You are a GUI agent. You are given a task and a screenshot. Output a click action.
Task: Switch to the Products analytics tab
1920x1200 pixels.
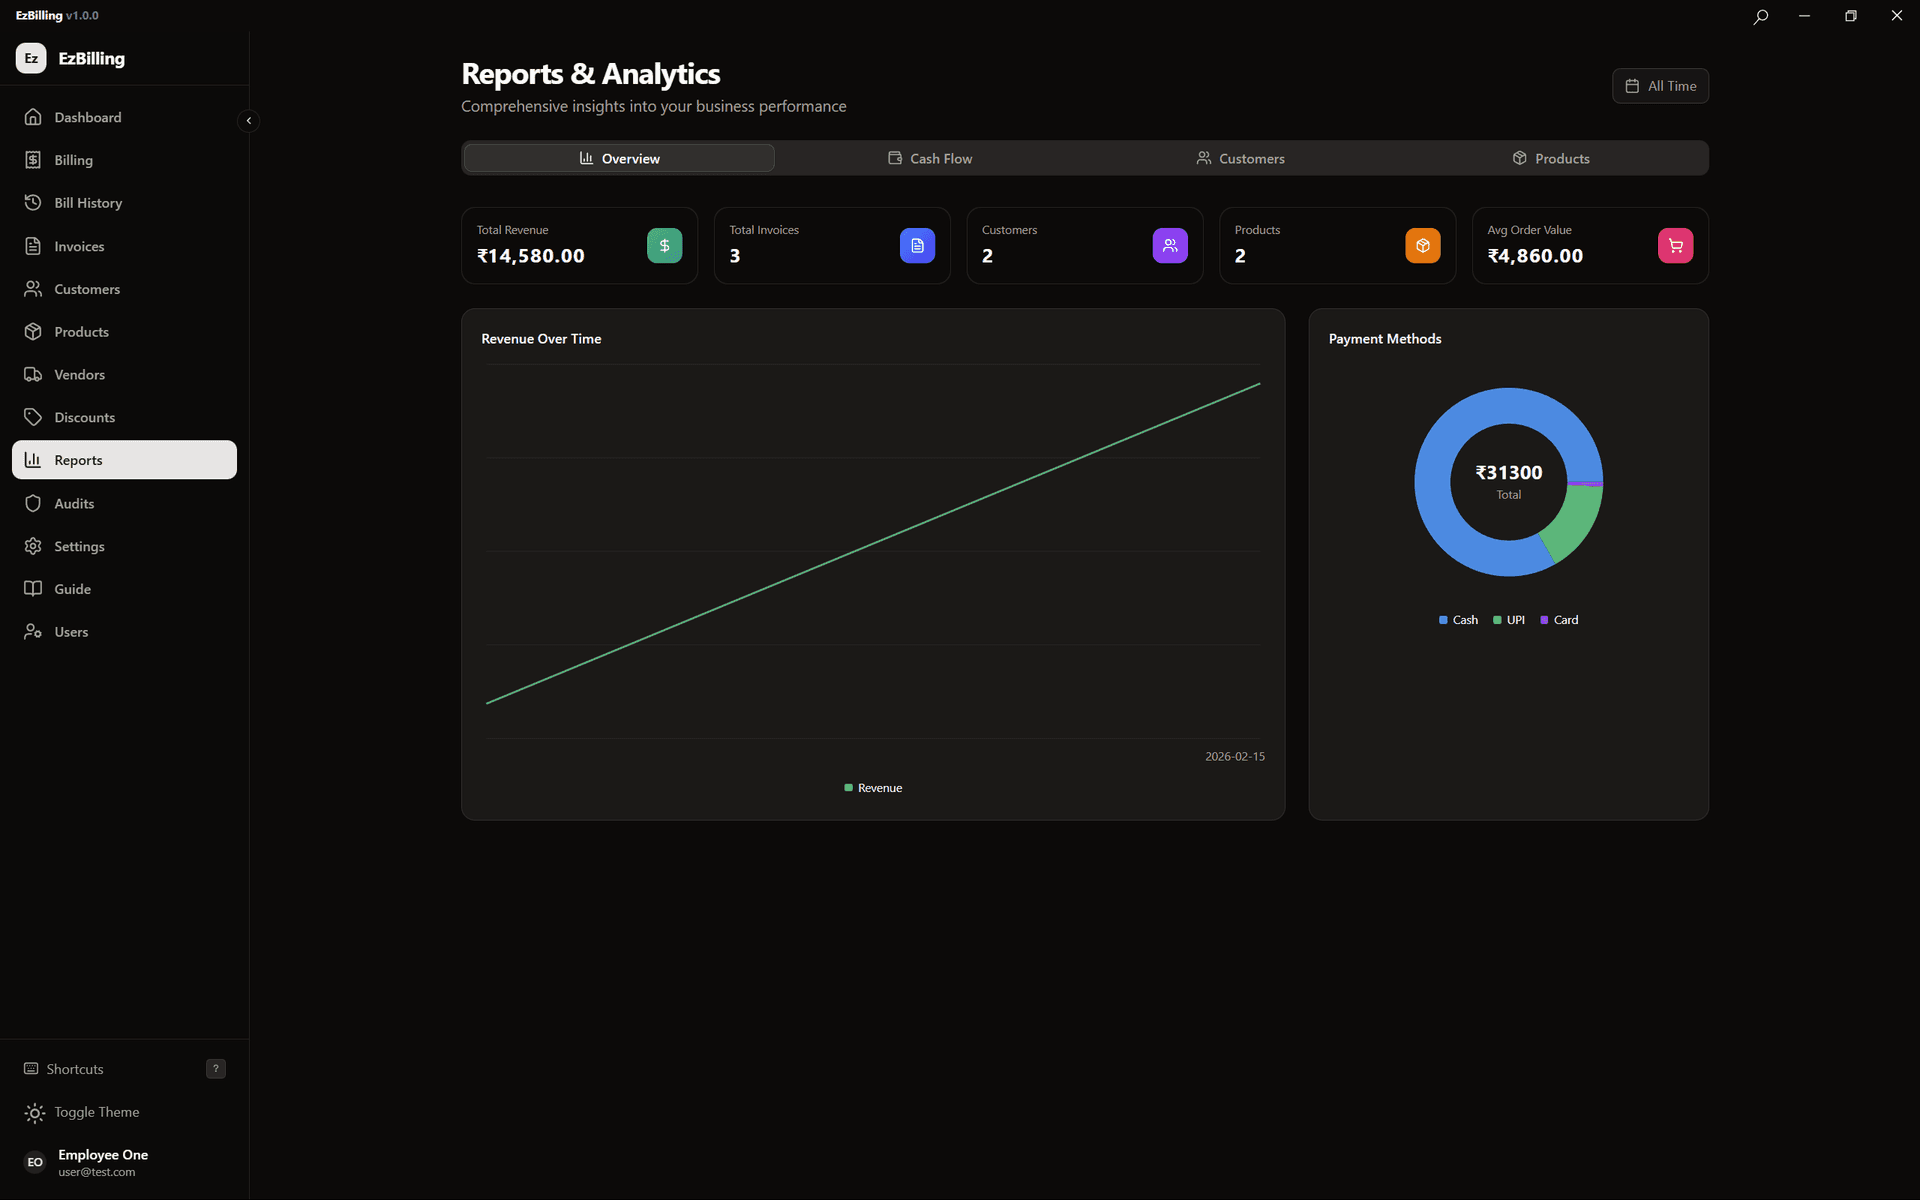1551,158
